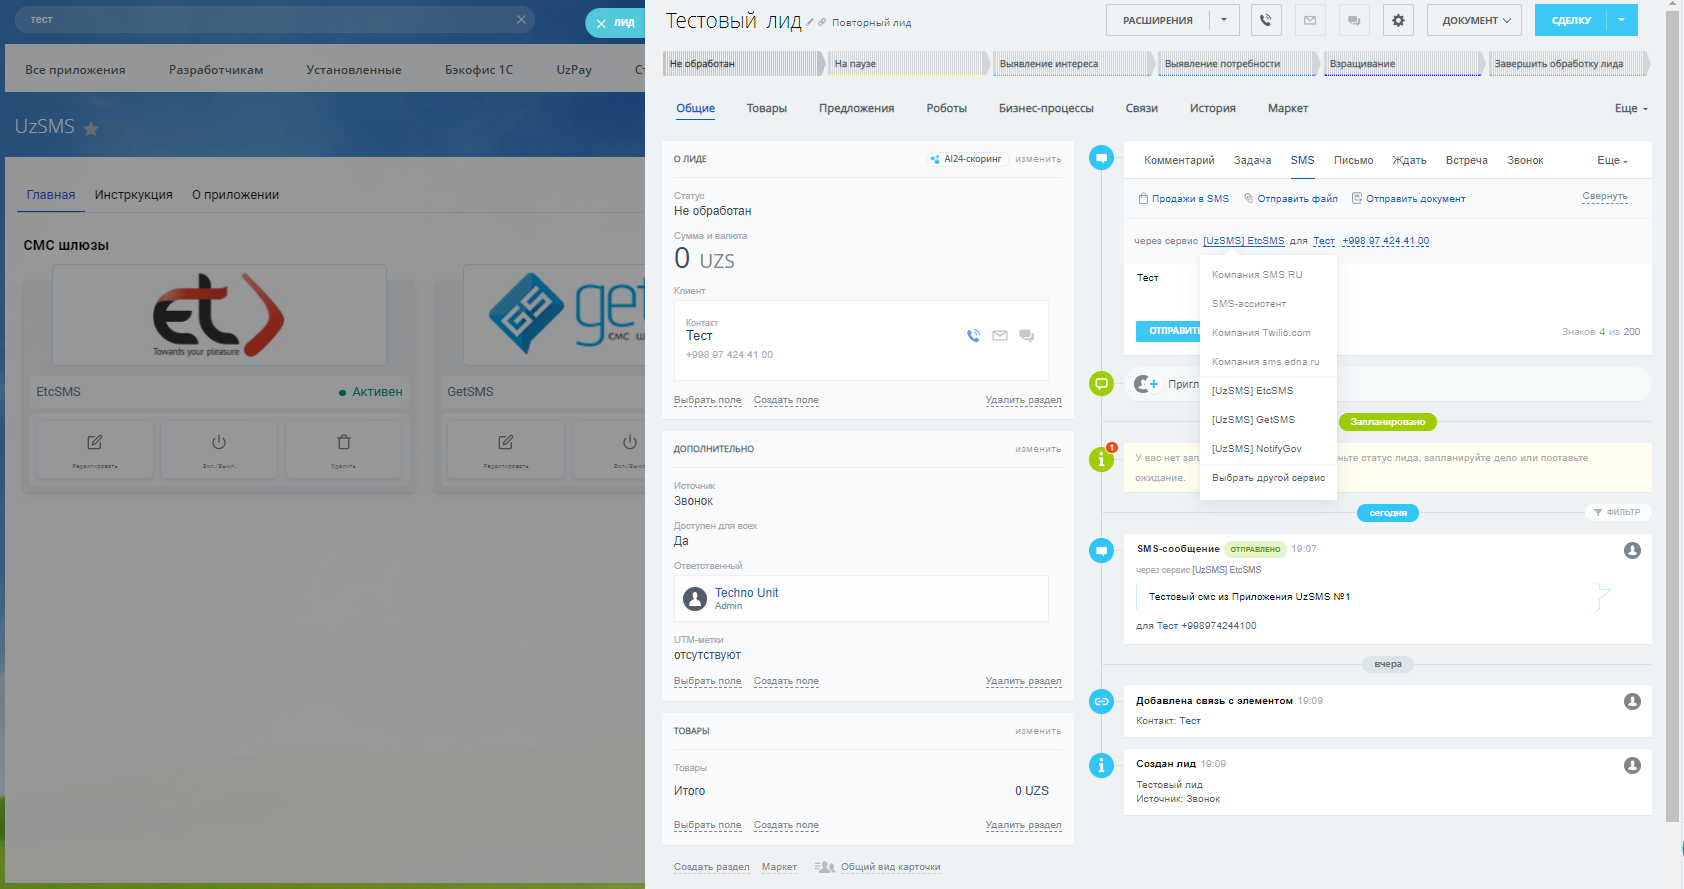Choose [UzSMS] GetSMS from service menu
Screen dimensions: 1684x889
click(x=1268, y=420)
